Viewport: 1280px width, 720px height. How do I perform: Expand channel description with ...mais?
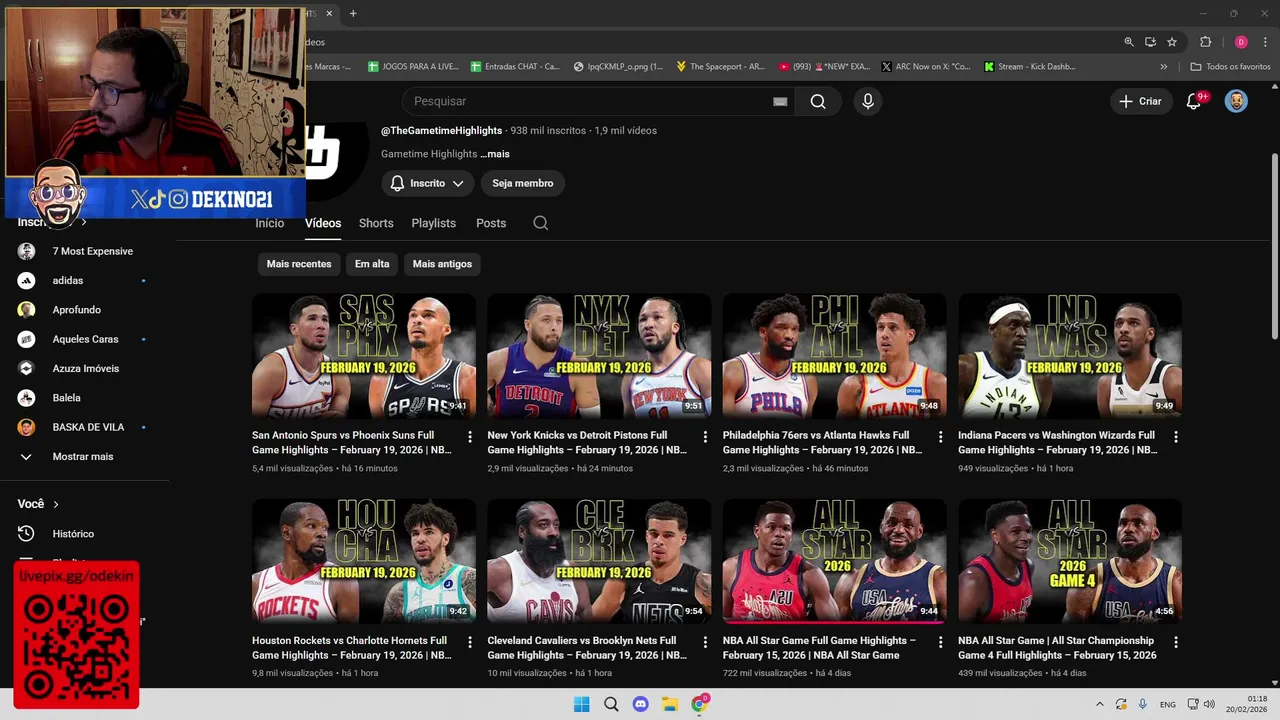coord(495,154)
